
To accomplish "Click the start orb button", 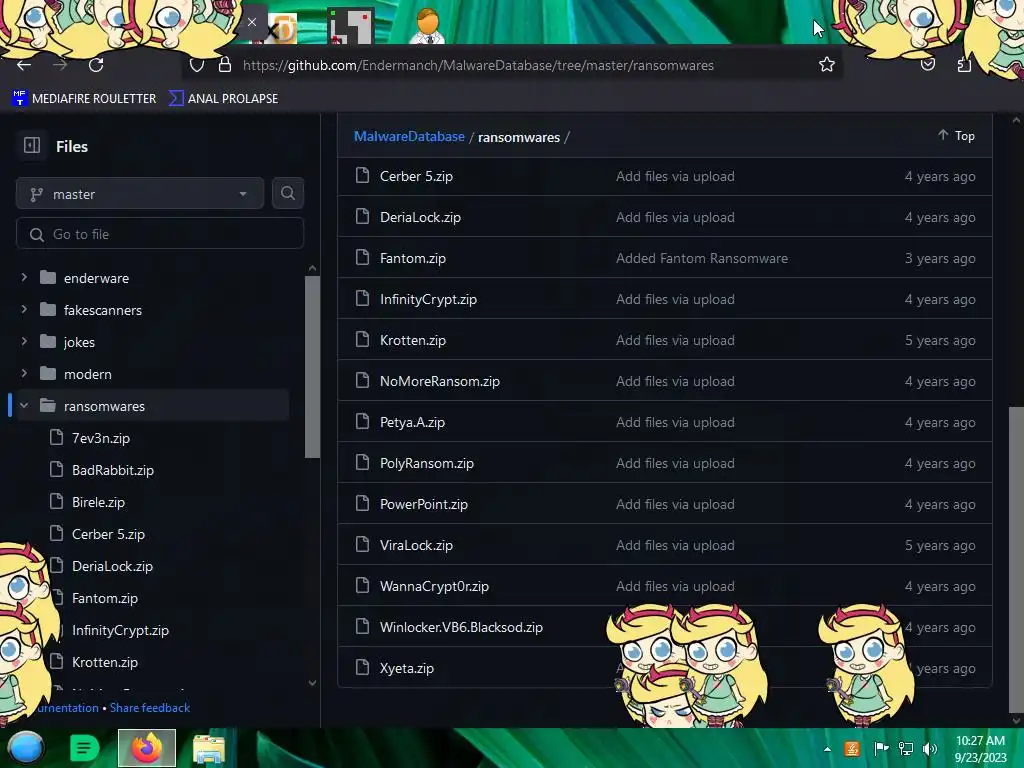I will [x=25, y=748].
